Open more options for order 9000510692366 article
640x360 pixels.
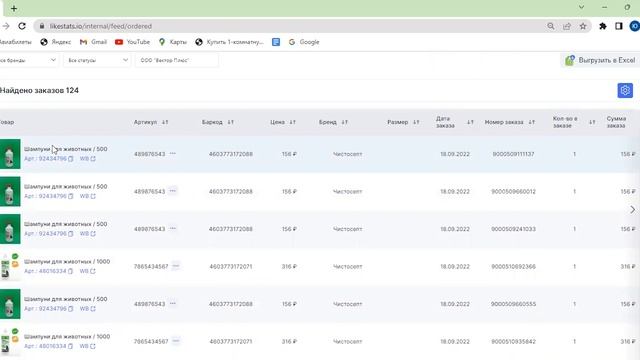[x=176, y=266]
